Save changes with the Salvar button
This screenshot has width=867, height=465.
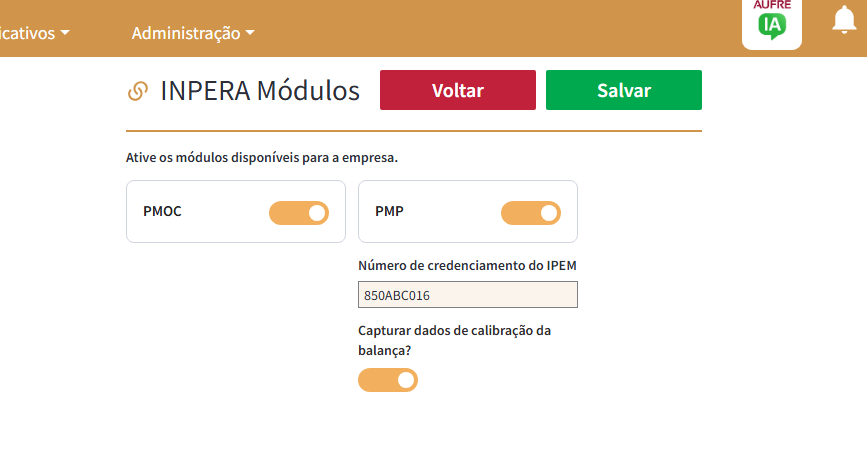tap(624, 90)
